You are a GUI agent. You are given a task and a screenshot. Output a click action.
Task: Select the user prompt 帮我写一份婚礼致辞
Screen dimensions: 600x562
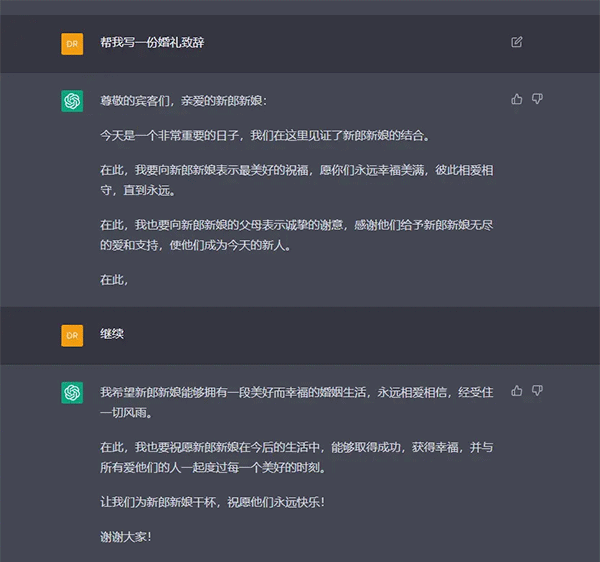point(152,42)
